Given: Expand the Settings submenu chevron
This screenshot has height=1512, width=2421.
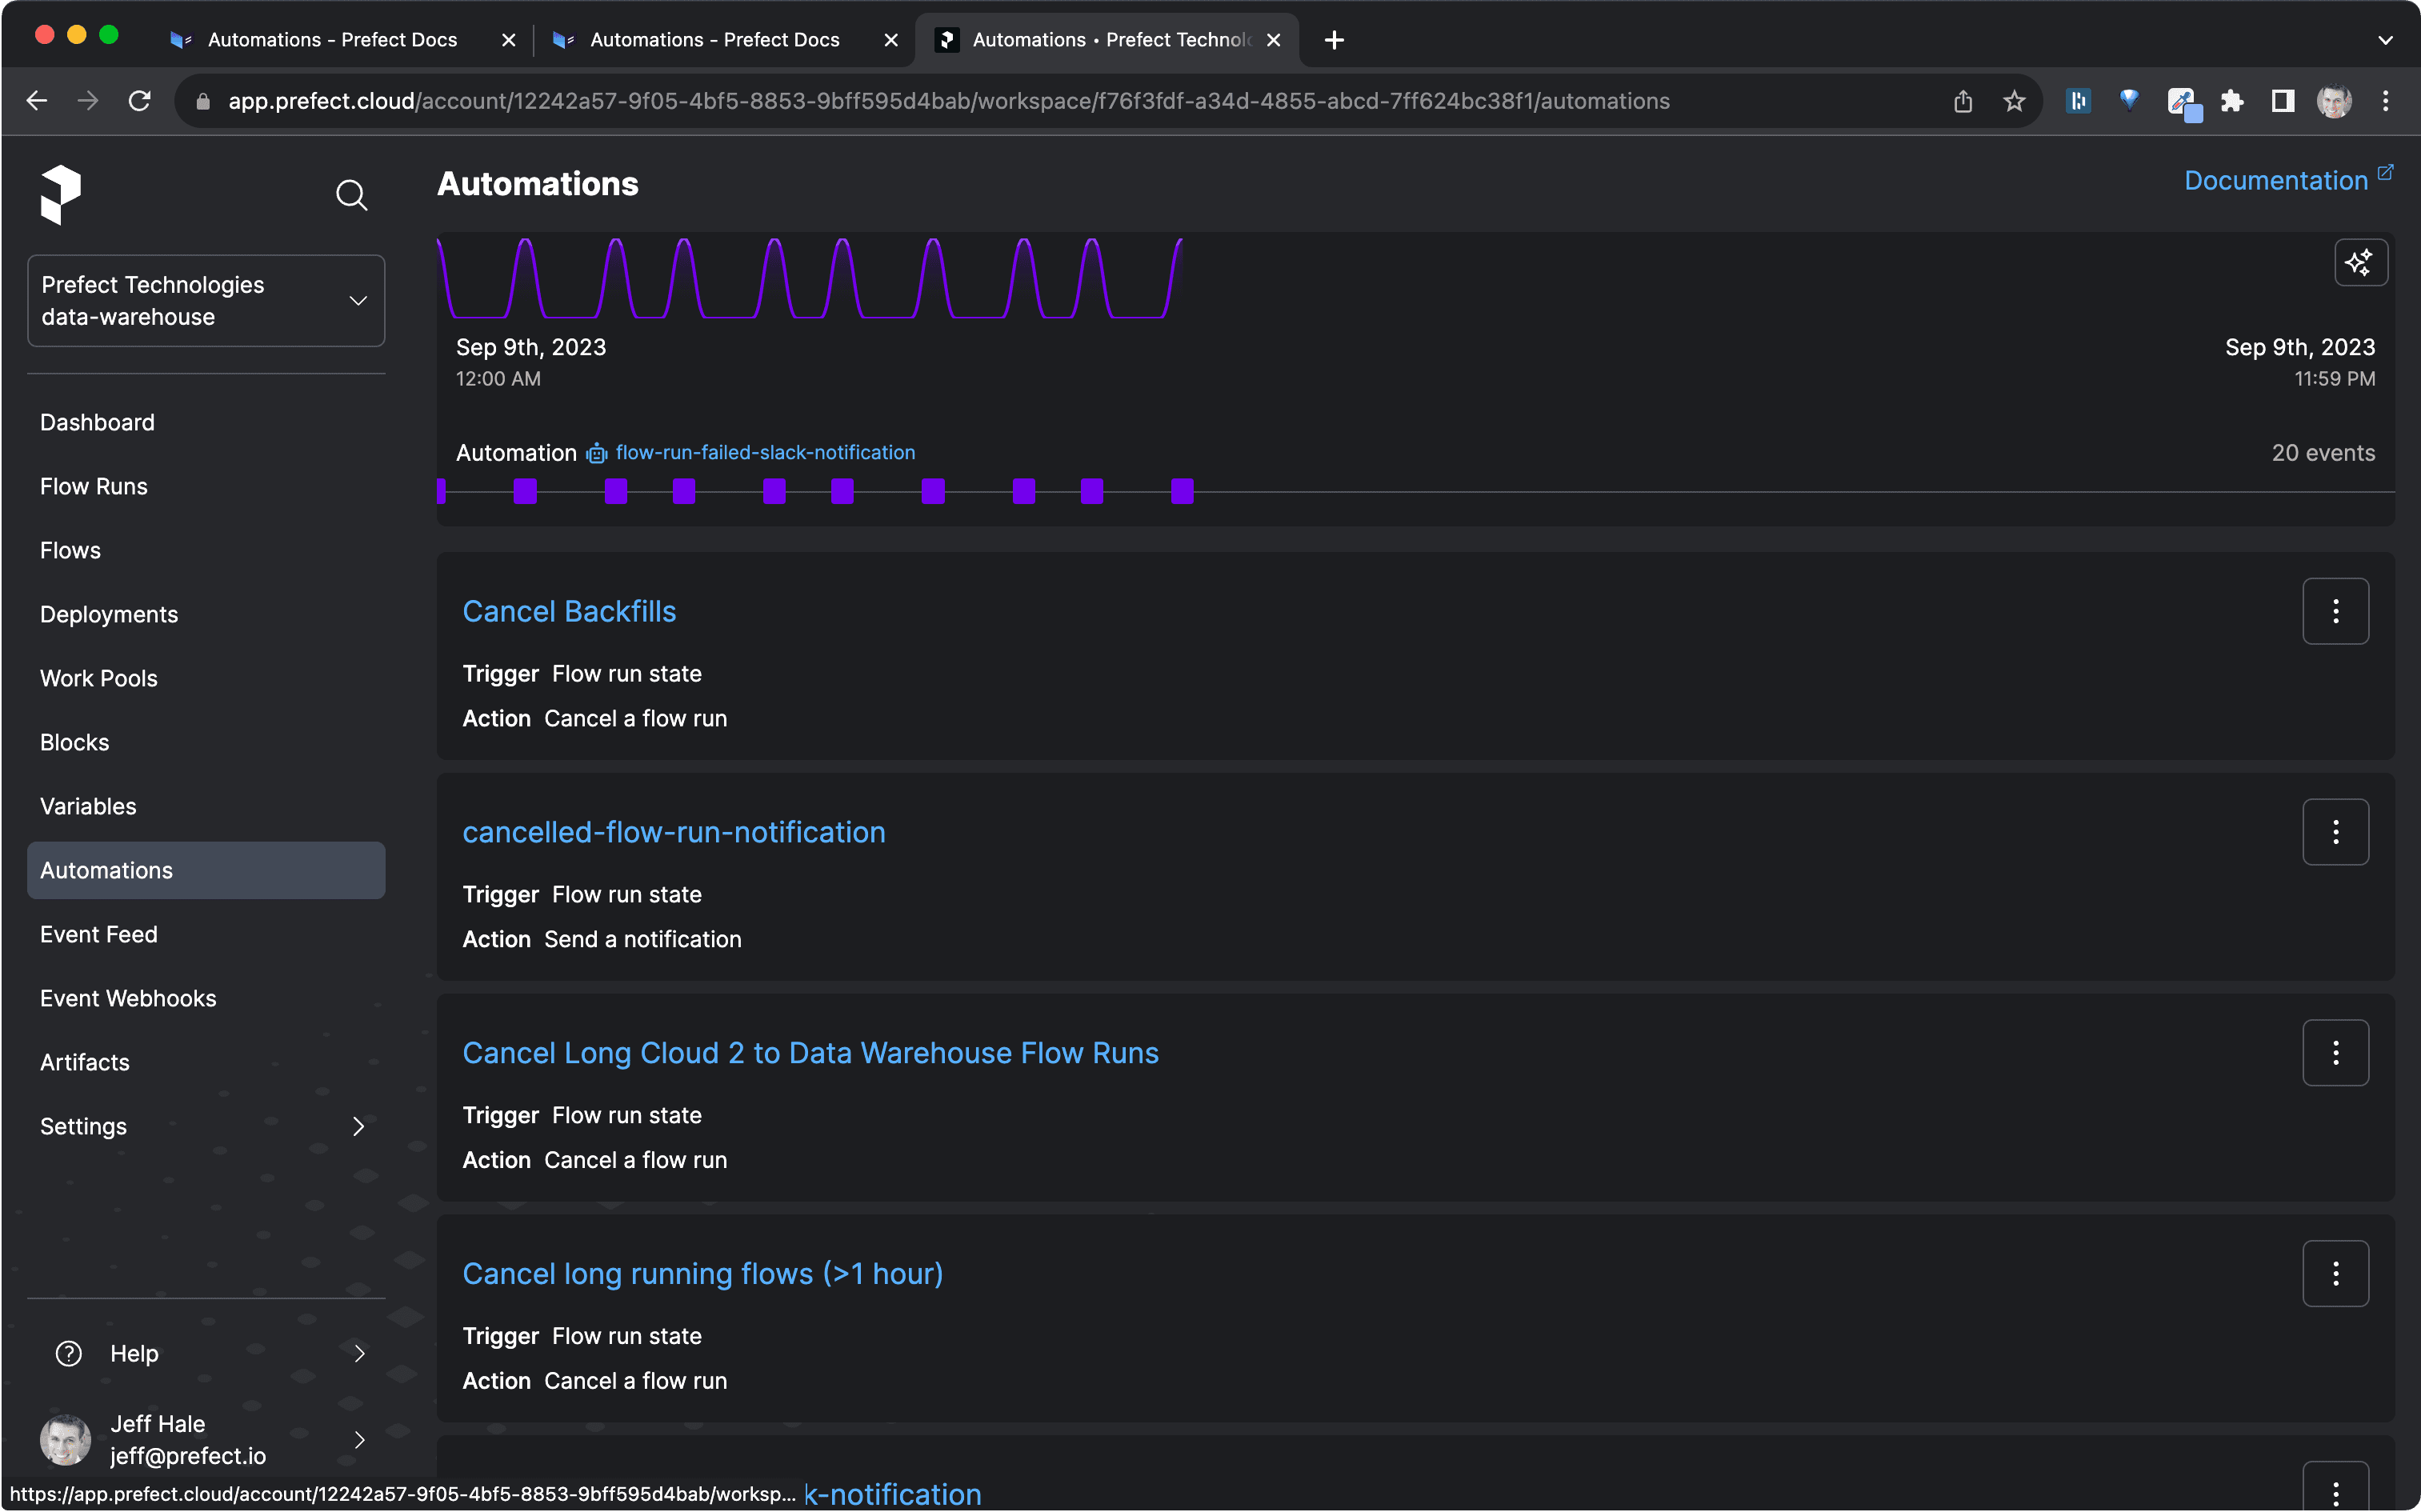Looking at the screenshot, I should click(x=358, y=1127).
